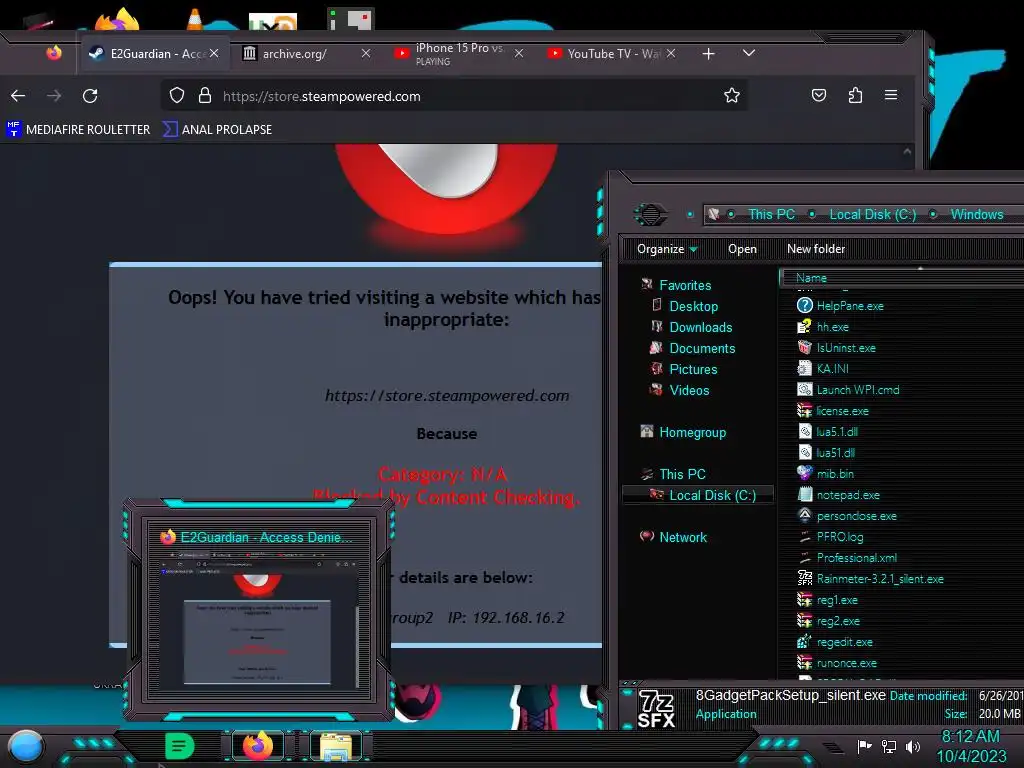Select This PC in navigation pane

682,474
